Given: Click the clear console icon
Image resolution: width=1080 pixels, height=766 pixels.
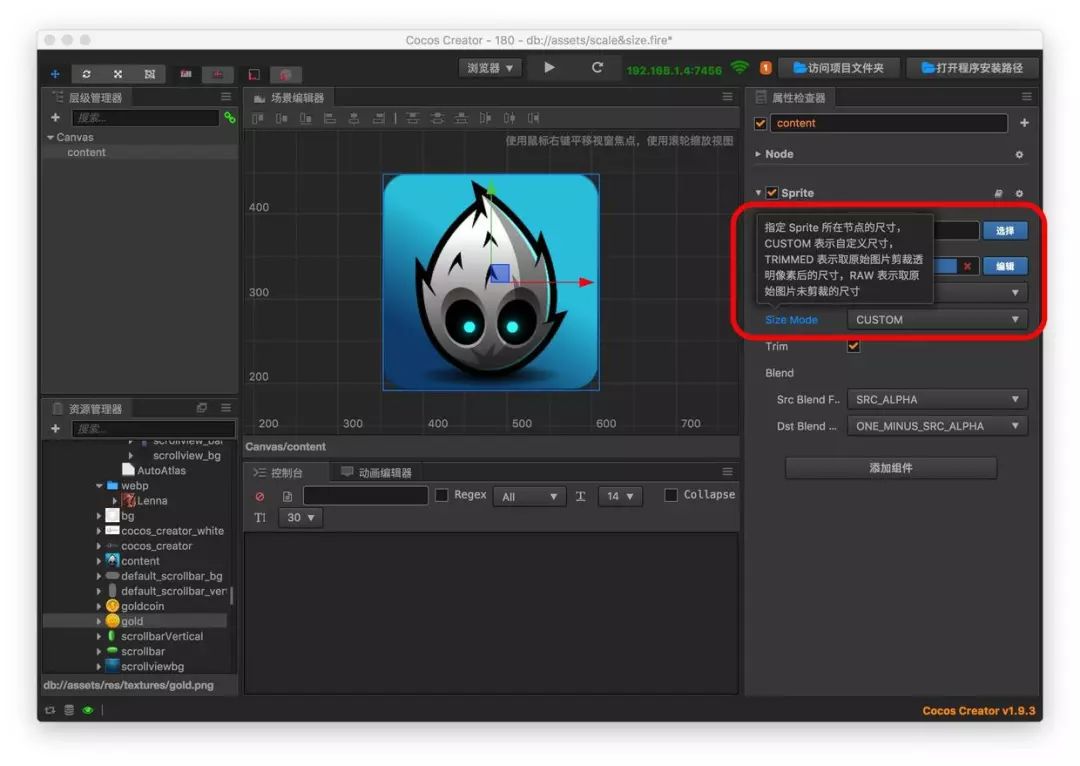Looking at the screenshot, I should tap(260, 496).
